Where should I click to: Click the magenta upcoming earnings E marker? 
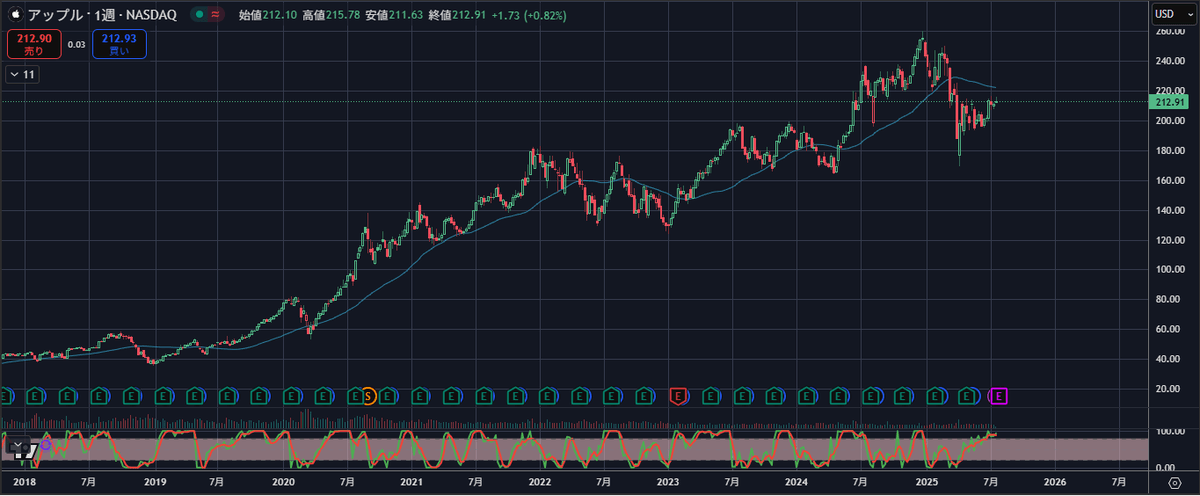coord(998,396)
